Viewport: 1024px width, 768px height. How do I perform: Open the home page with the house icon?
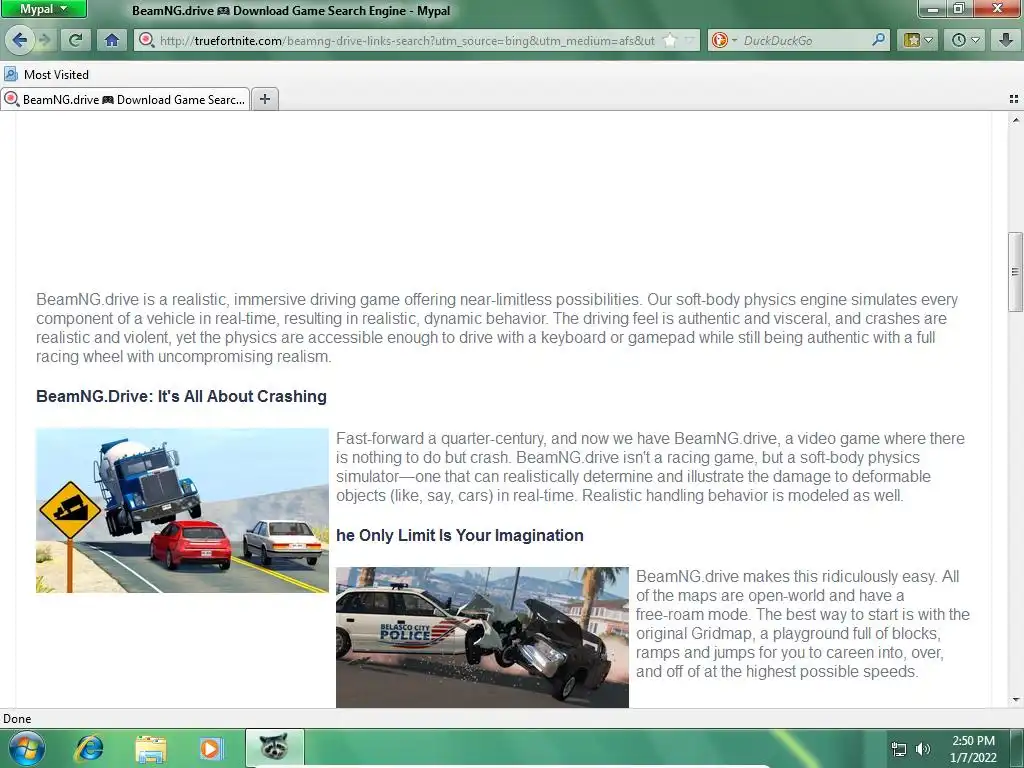[112, 40]
